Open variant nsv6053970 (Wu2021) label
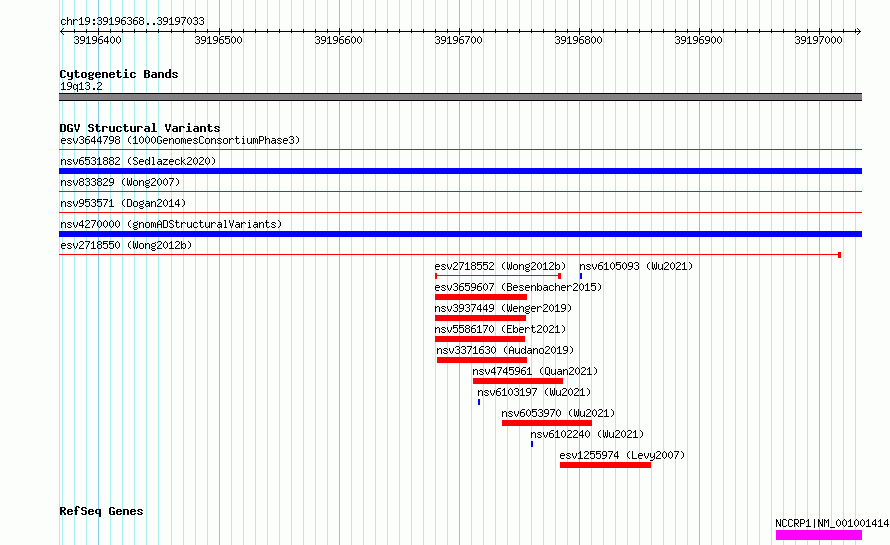 [558, 413]
